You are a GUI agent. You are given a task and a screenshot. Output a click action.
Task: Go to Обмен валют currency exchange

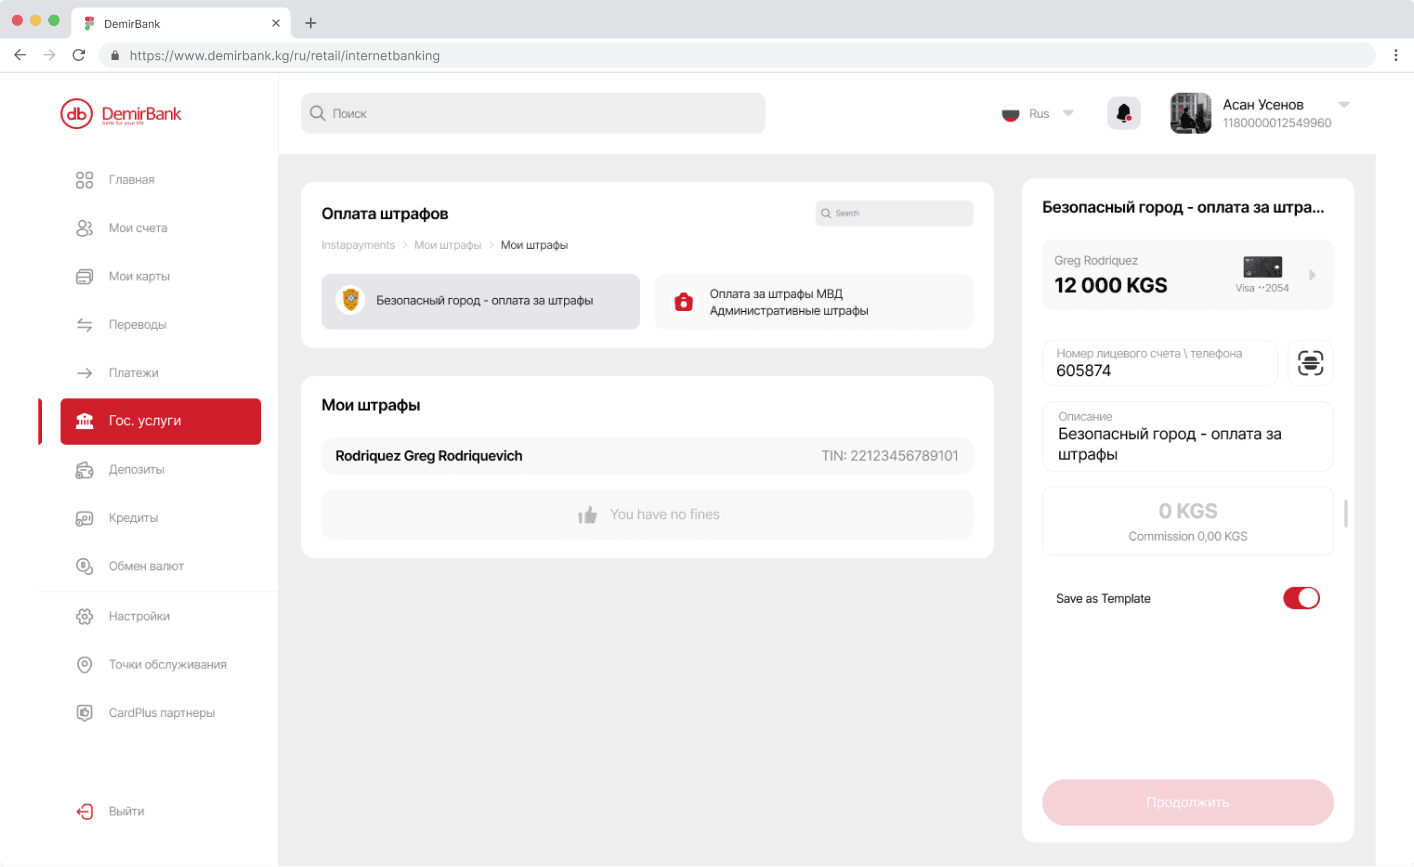tap(146, 566)
